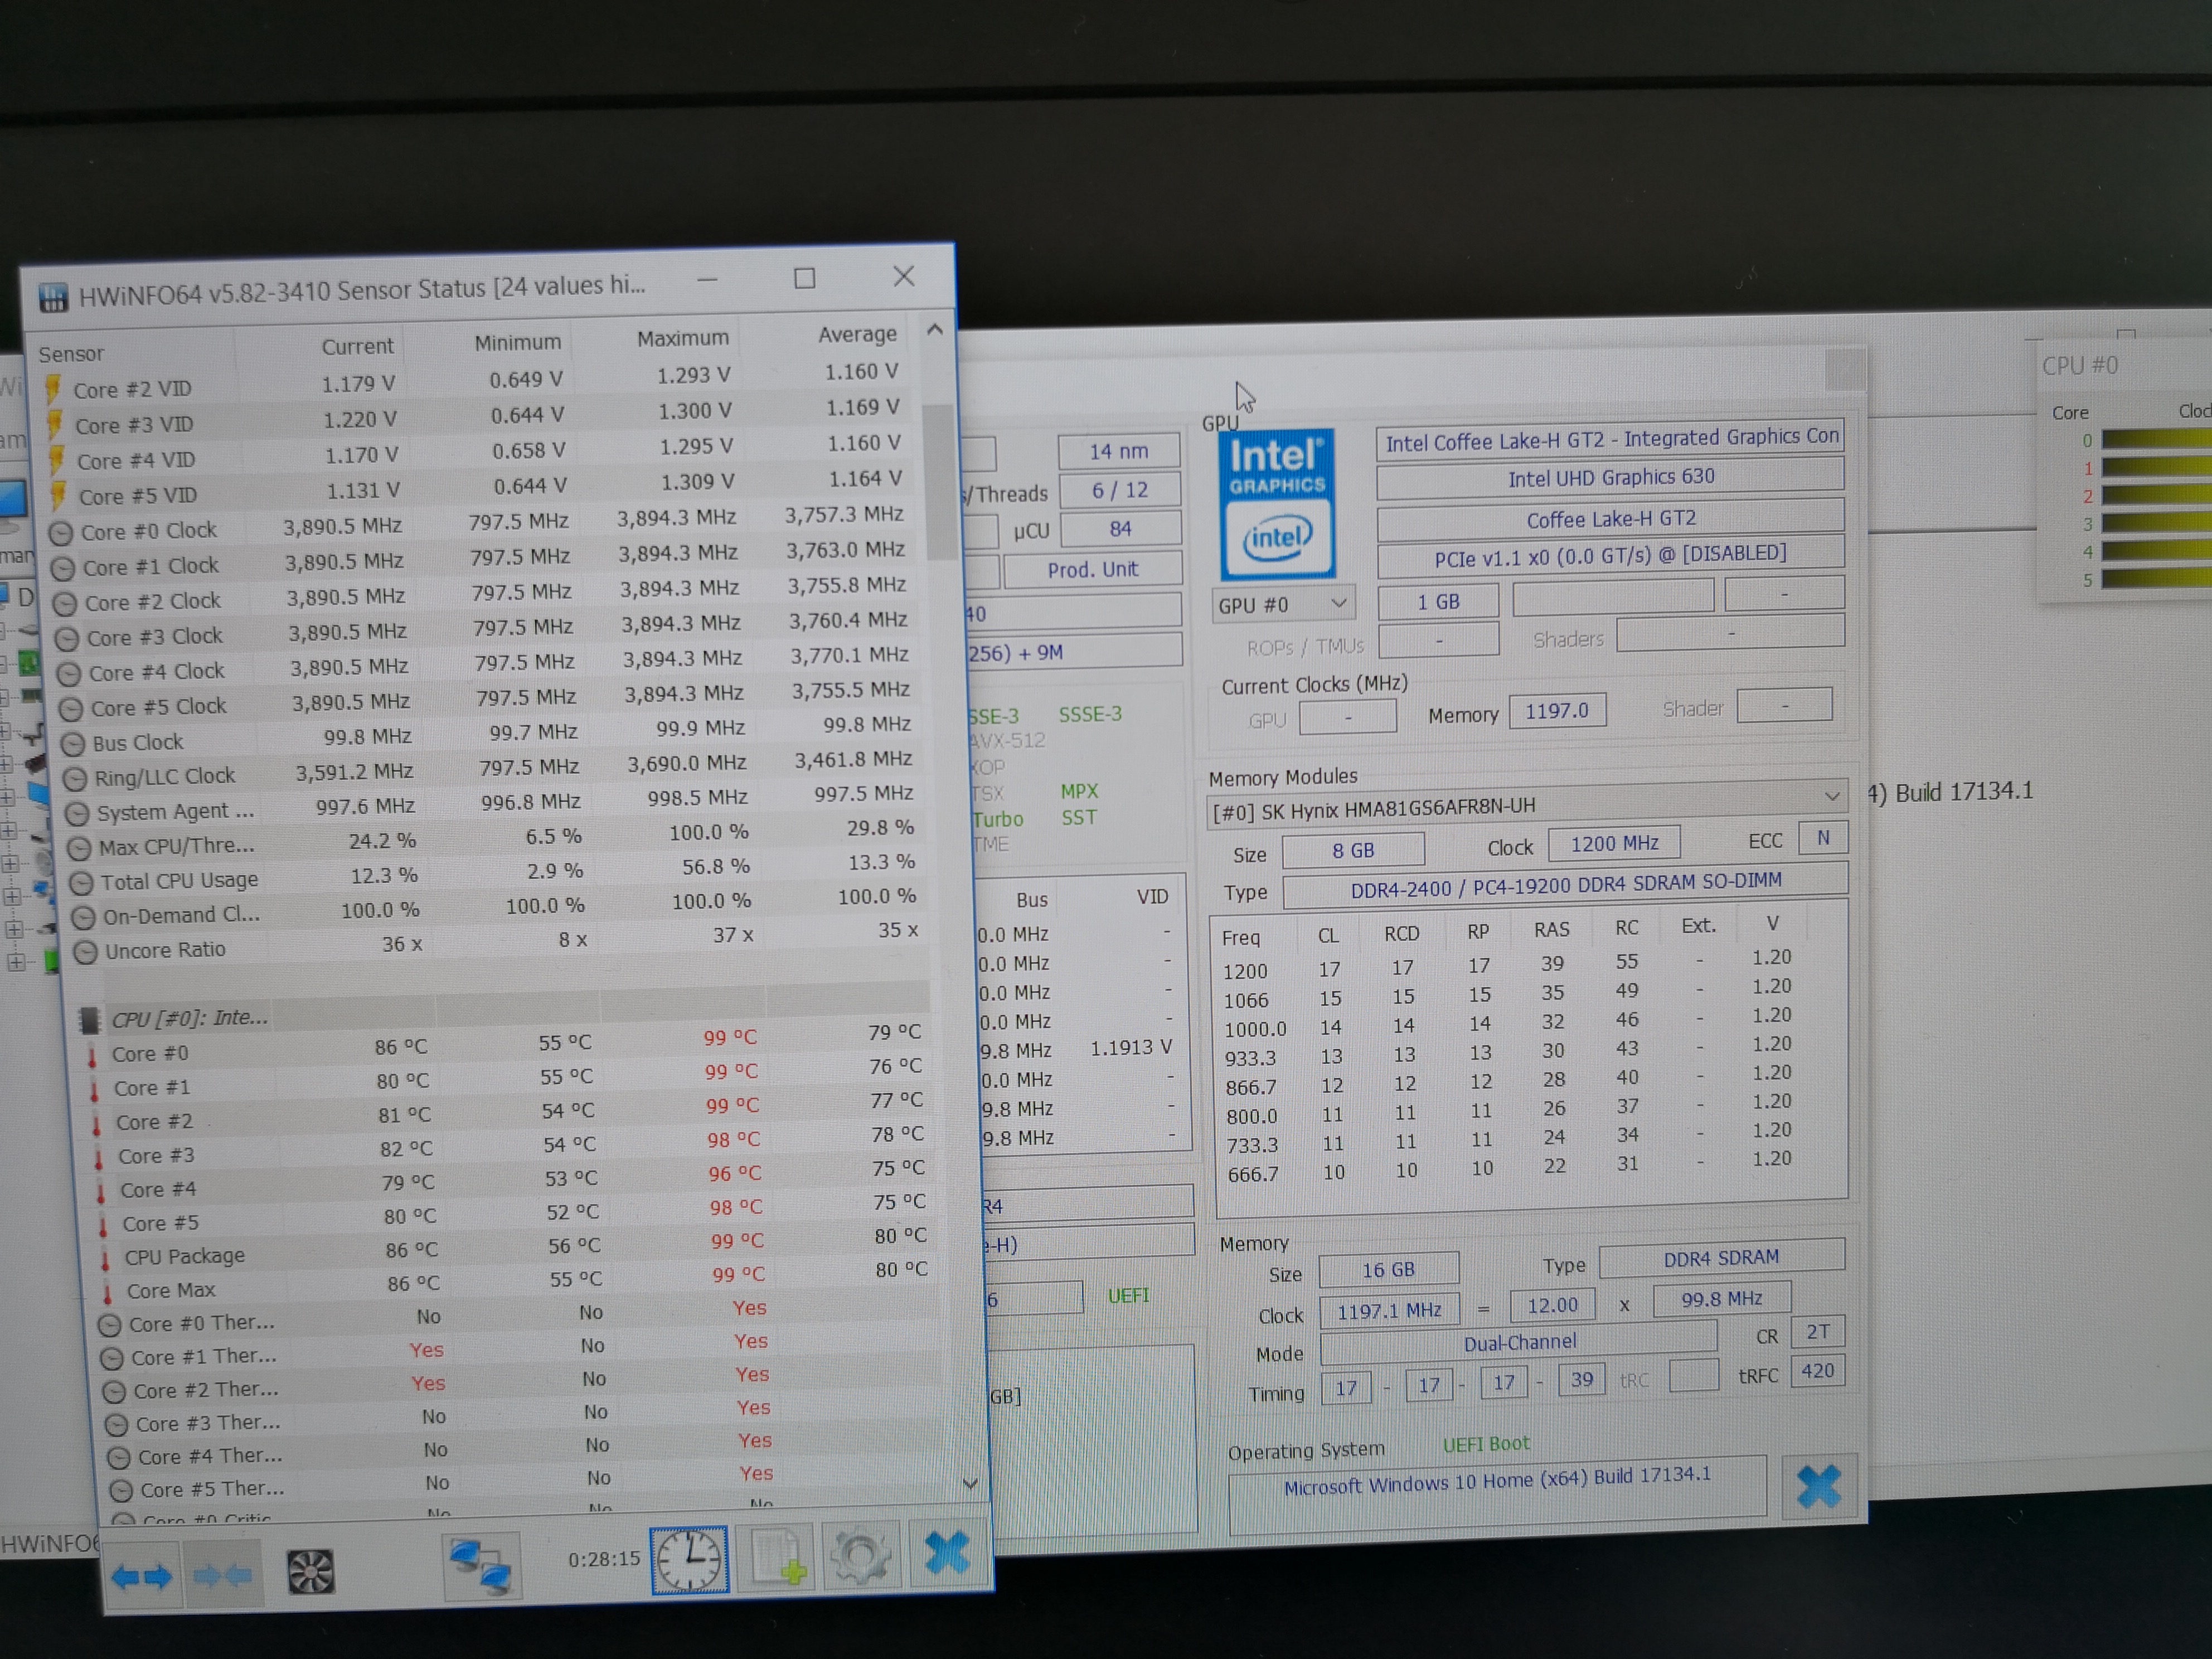Start logging with document plus icon
The height and width of the screenshot is (1659, 2212).
tap(778, 1558)
